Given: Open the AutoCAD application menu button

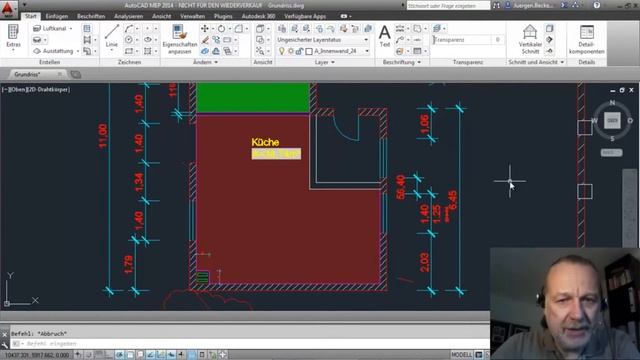Looking at the screenshot, I should (8, 9).
